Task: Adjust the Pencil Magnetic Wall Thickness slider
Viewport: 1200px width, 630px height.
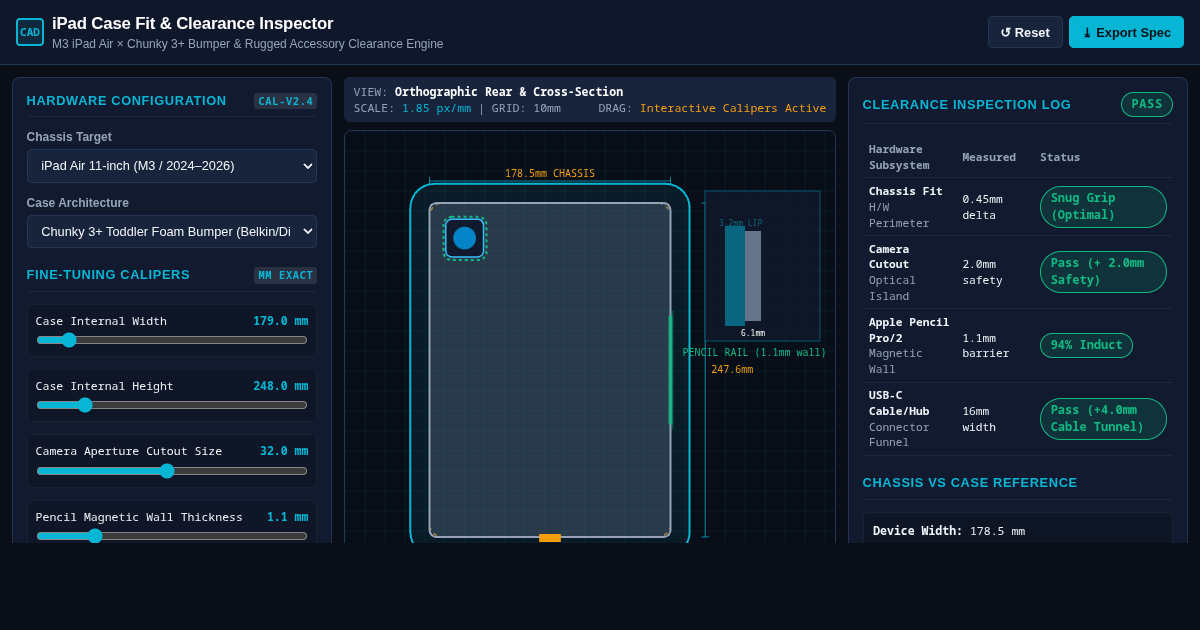Action: point(172,536)
